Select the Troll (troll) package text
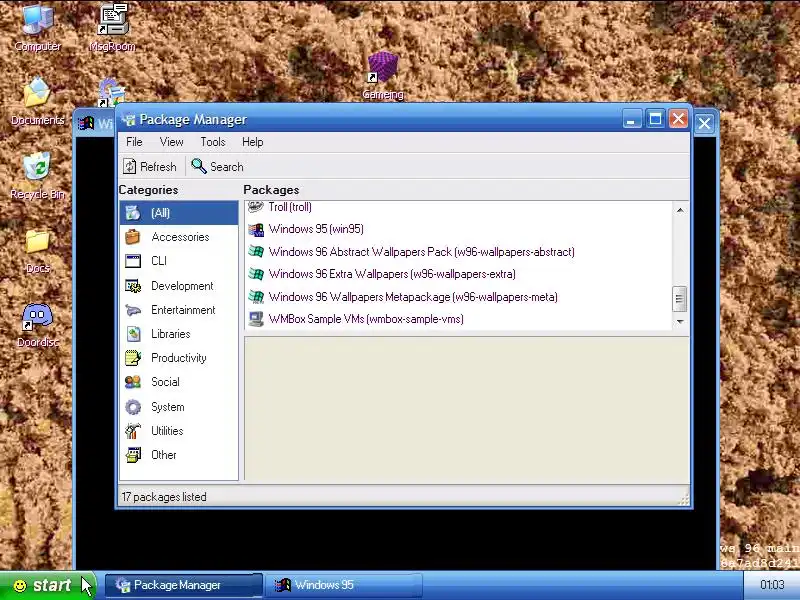Image resolution: width=800 pixels, height=600 pixels. pyautogui.click(x=290, y=207)
